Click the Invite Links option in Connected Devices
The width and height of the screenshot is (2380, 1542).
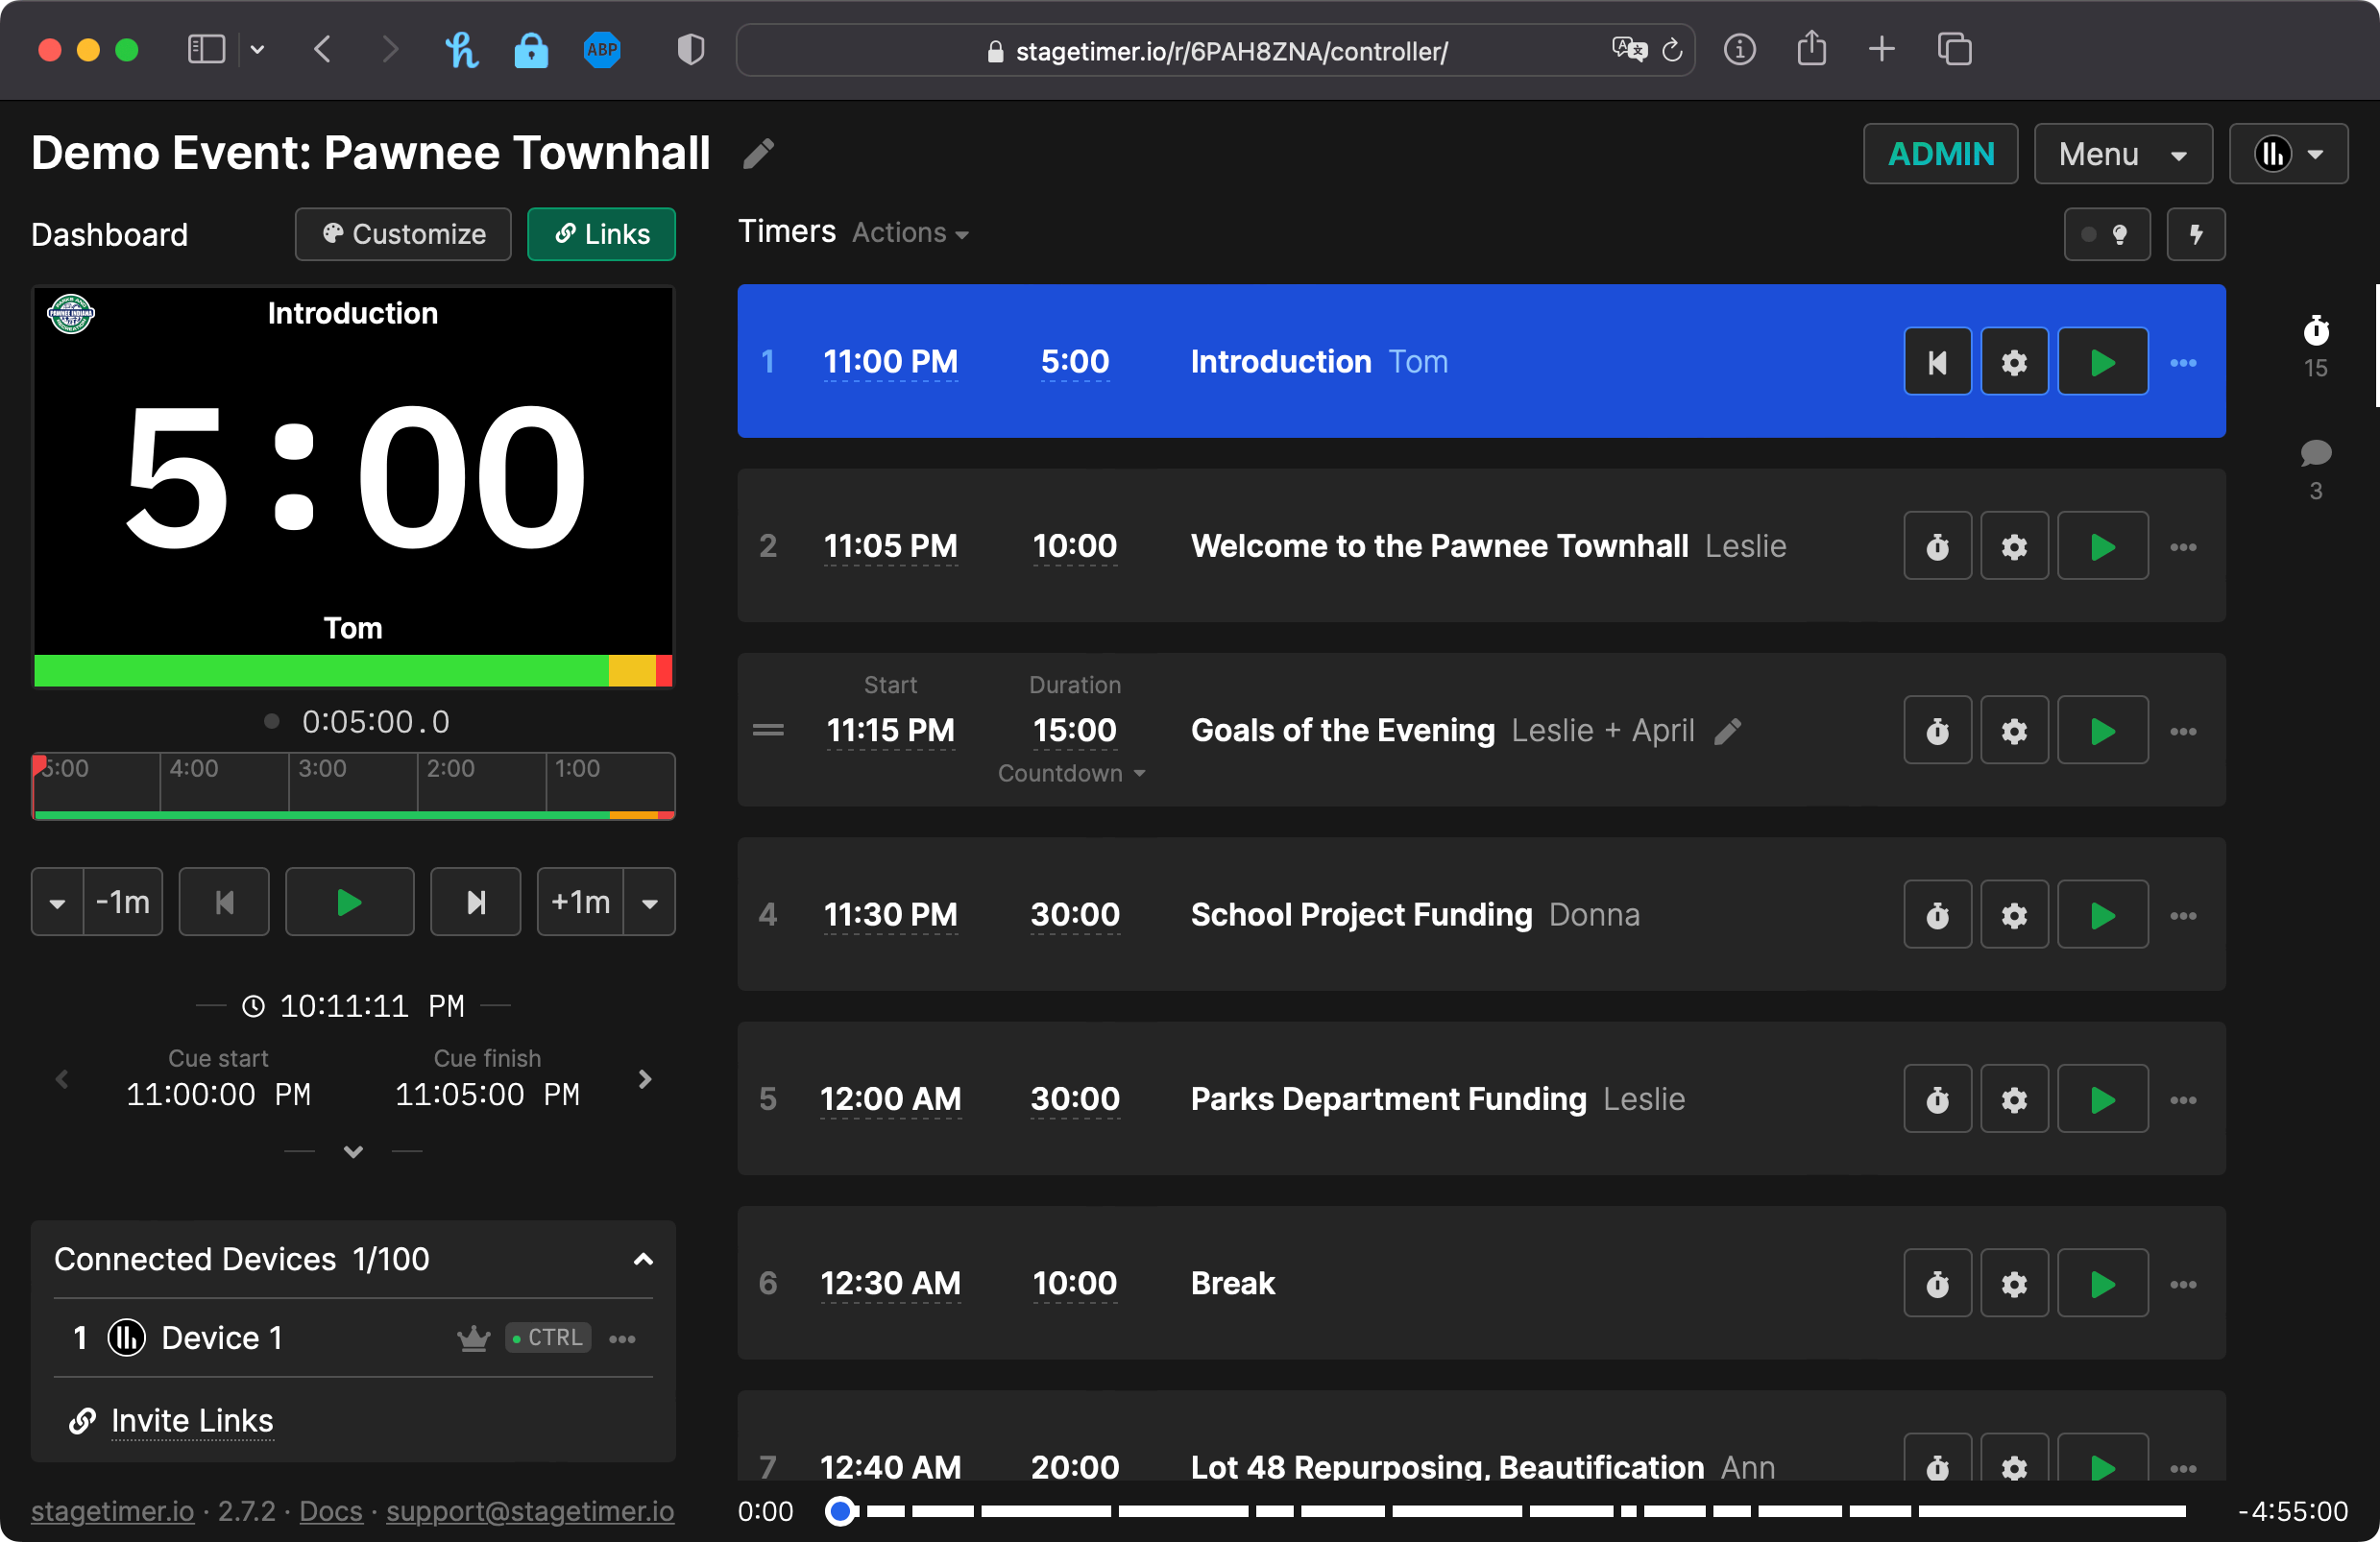pyautogui.click(x=192, y=1422)
